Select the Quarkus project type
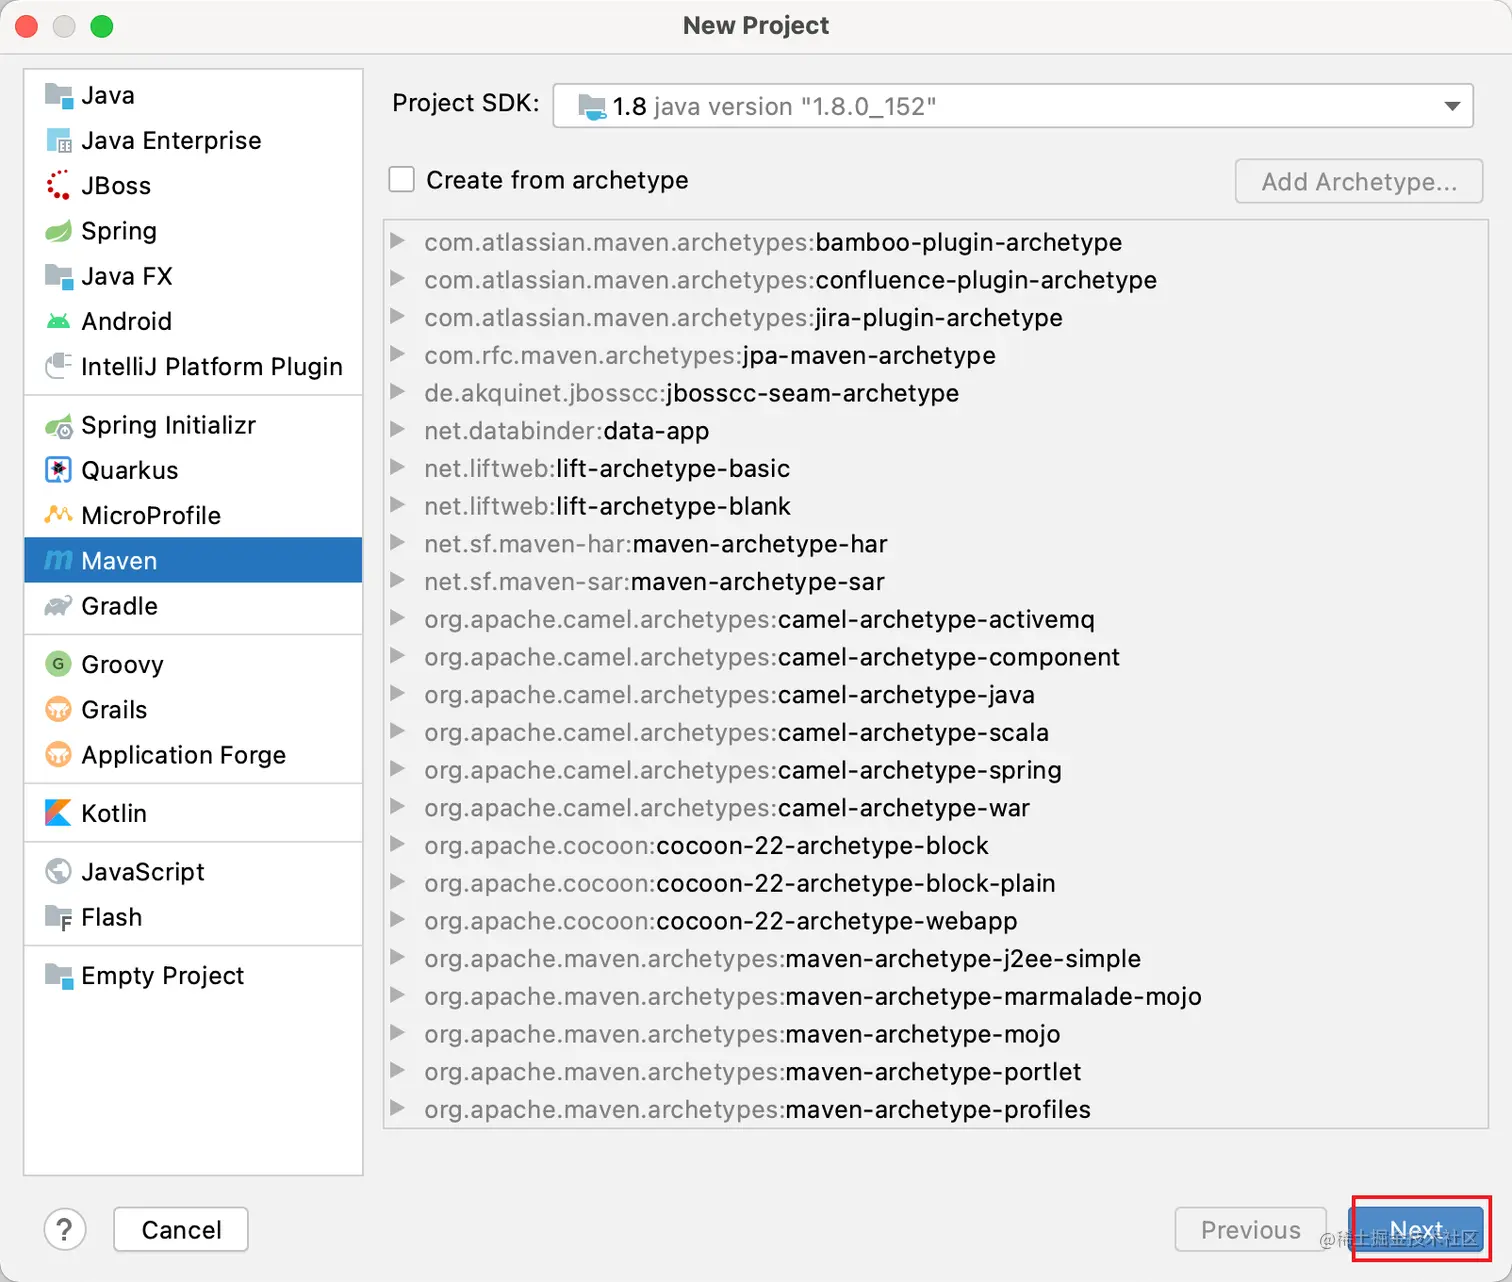Viewport: 1512px width, 1282px height. [193, 470]
